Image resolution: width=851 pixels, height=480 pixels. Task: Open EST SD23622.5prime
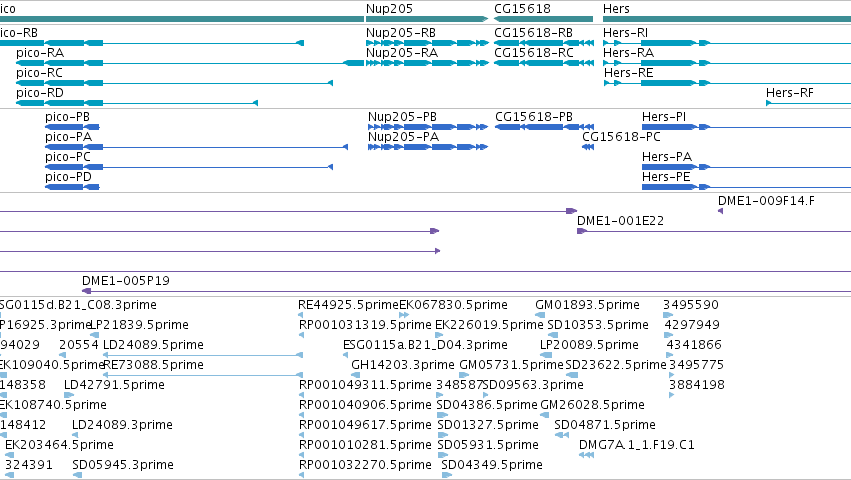[x=616, y=365]
